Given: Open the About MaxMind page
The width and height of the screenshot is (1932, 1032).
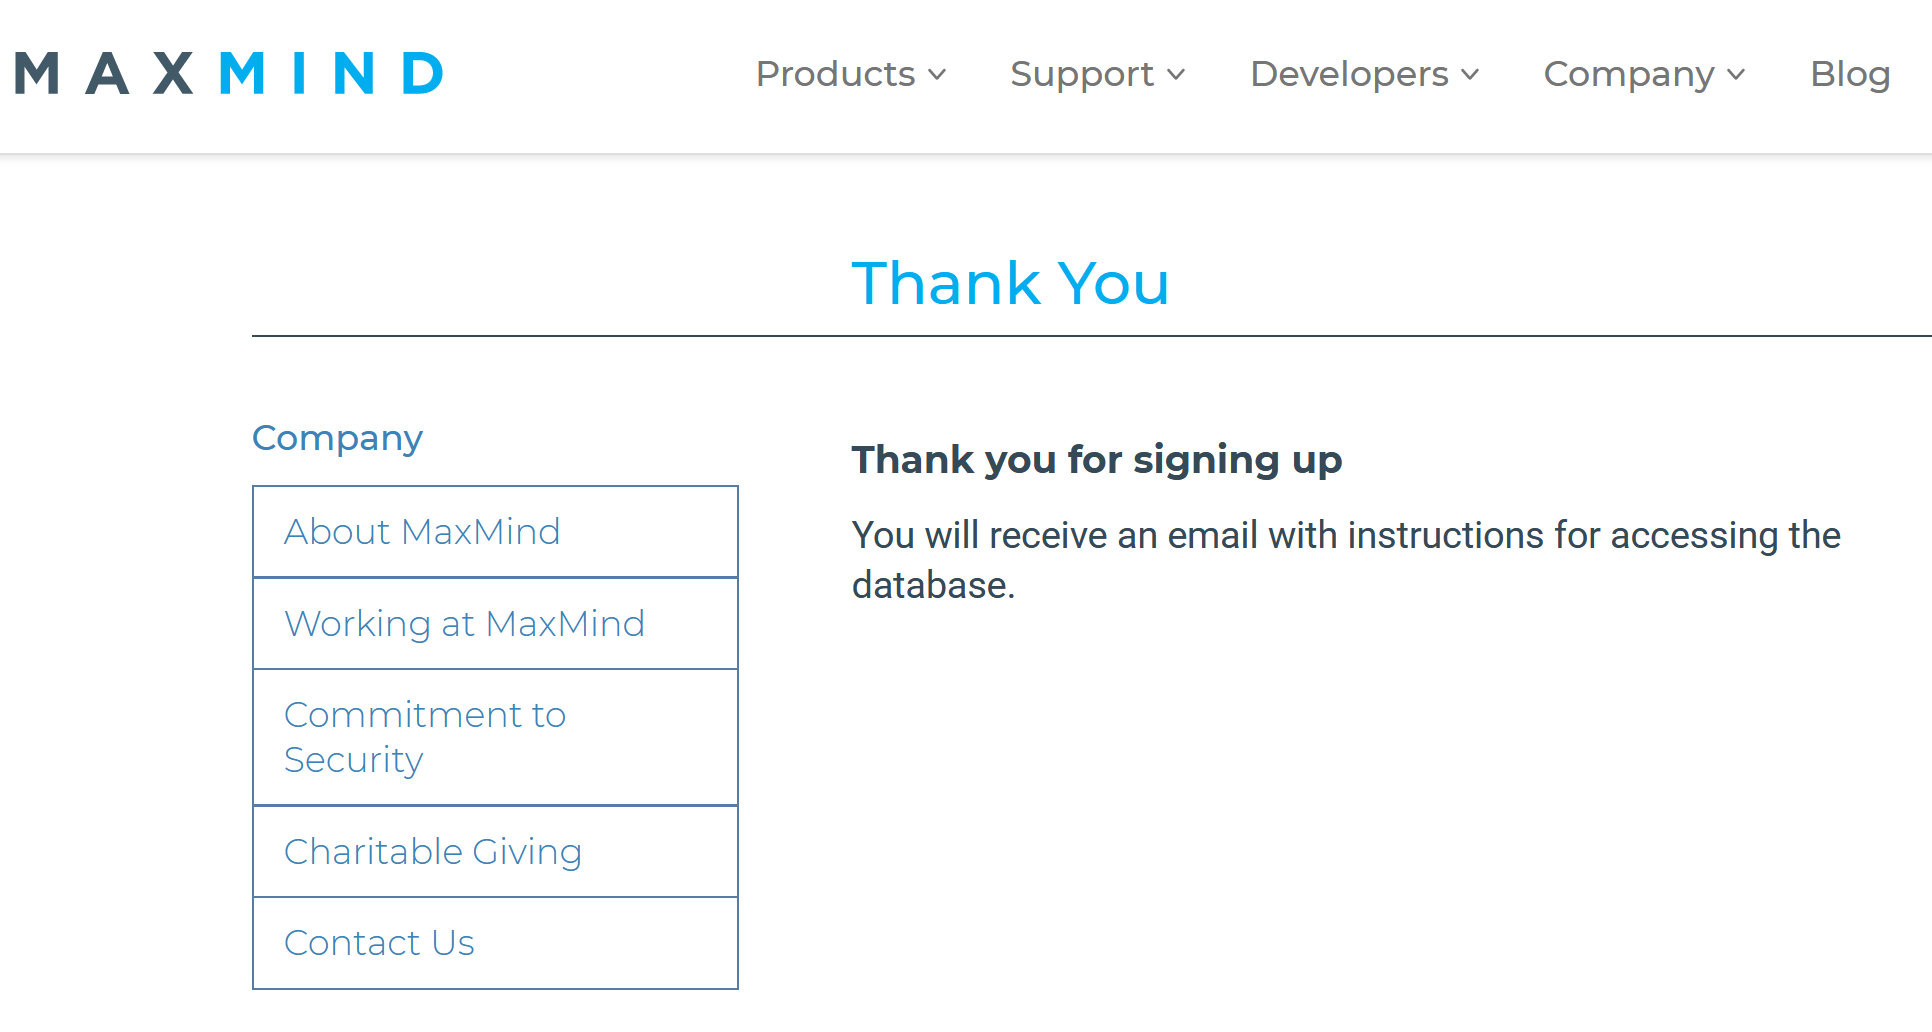Looking at the screenshot, I should (422, 532).
